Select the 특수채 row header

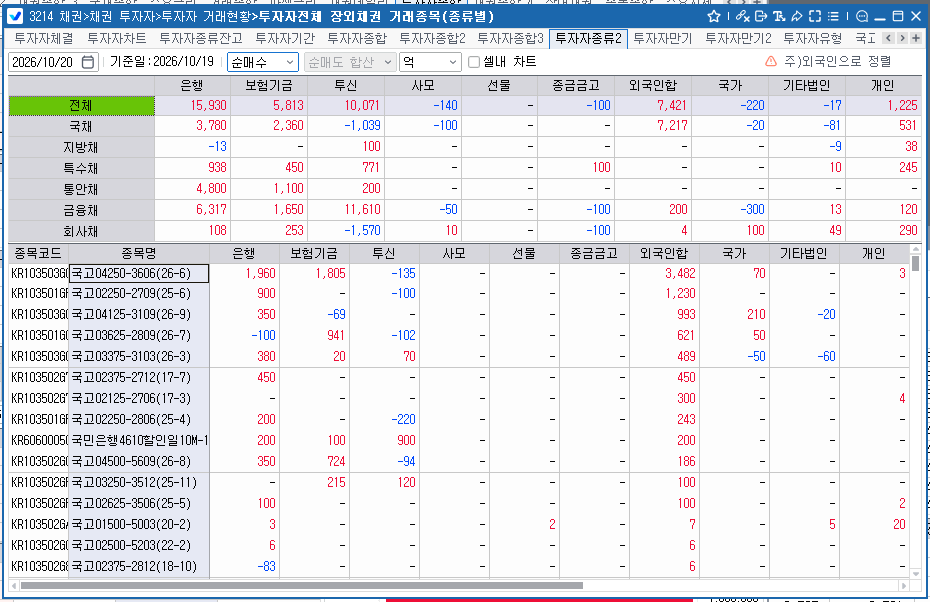pos(81,168)
